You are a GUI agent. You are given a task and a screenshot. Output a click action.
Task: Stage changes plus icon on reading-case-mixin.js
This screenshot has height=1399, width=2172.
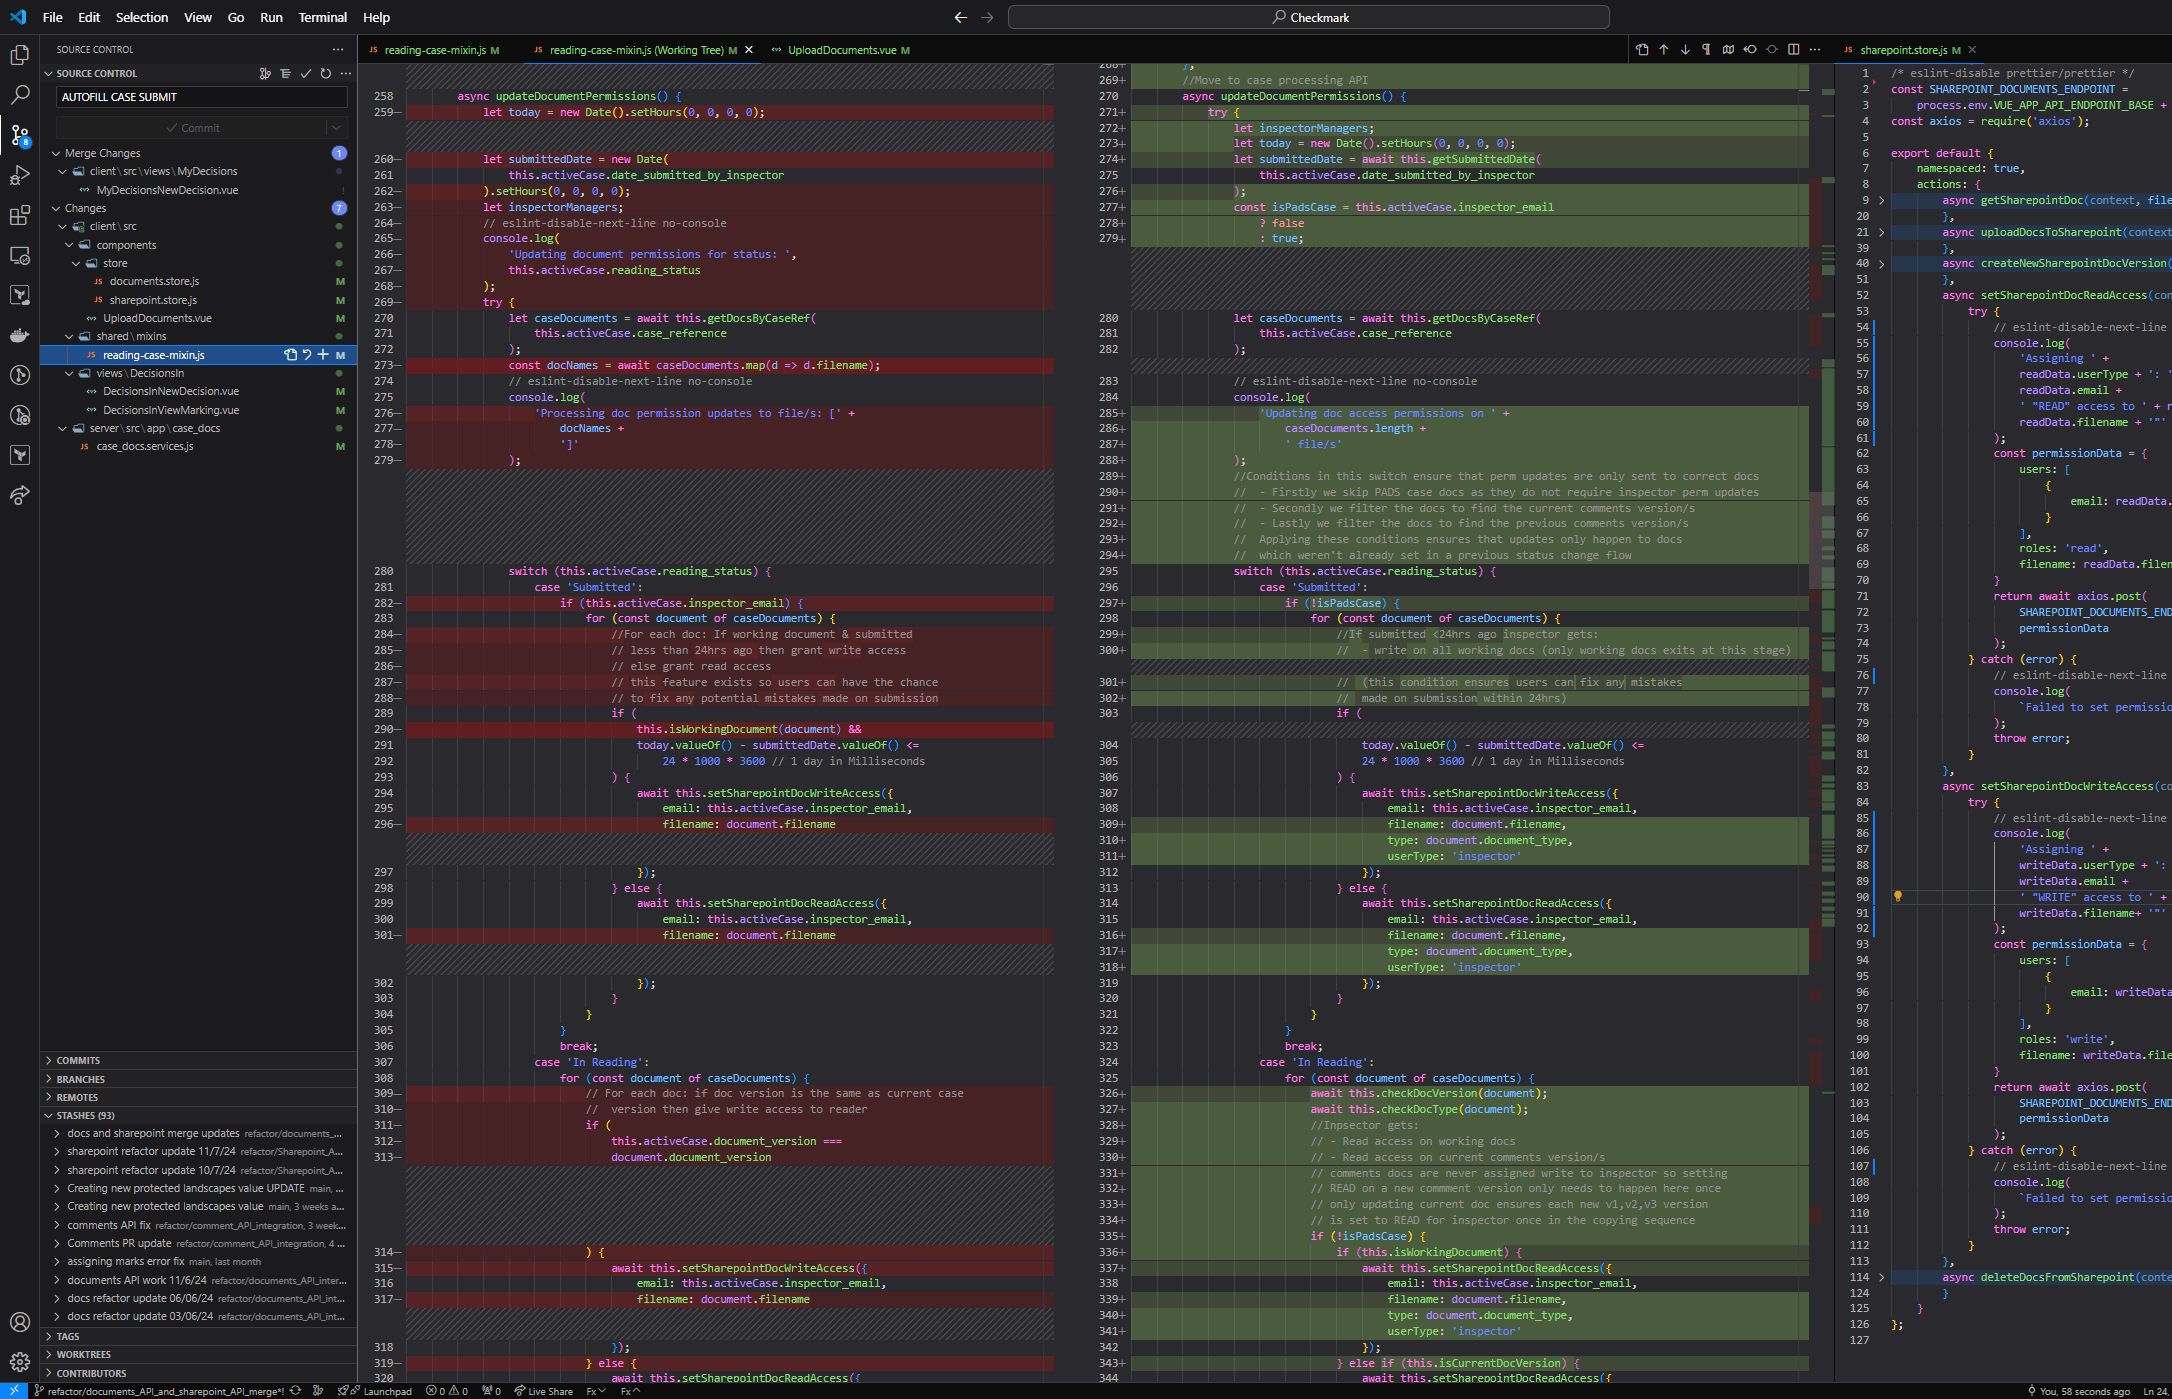(323, 355)
